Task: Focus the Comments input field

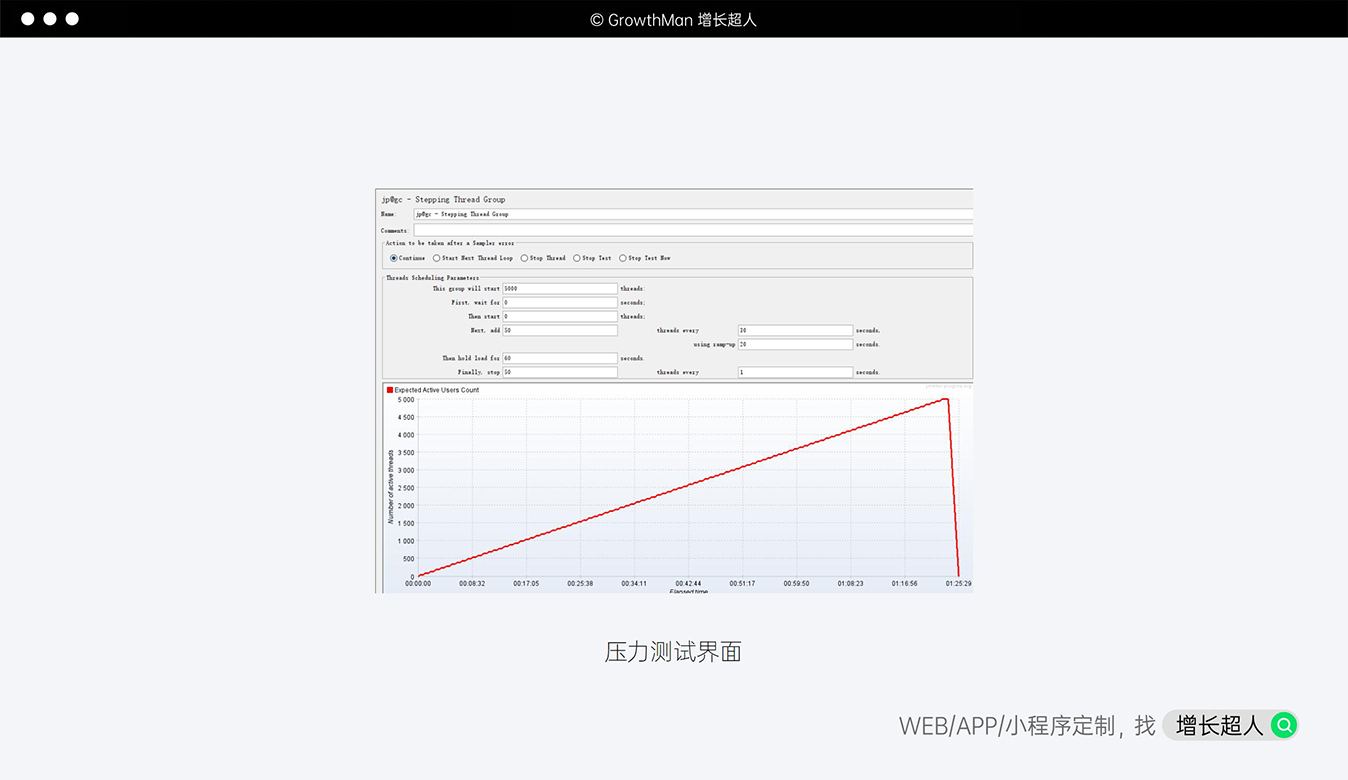Action: (x=690, y=230)
